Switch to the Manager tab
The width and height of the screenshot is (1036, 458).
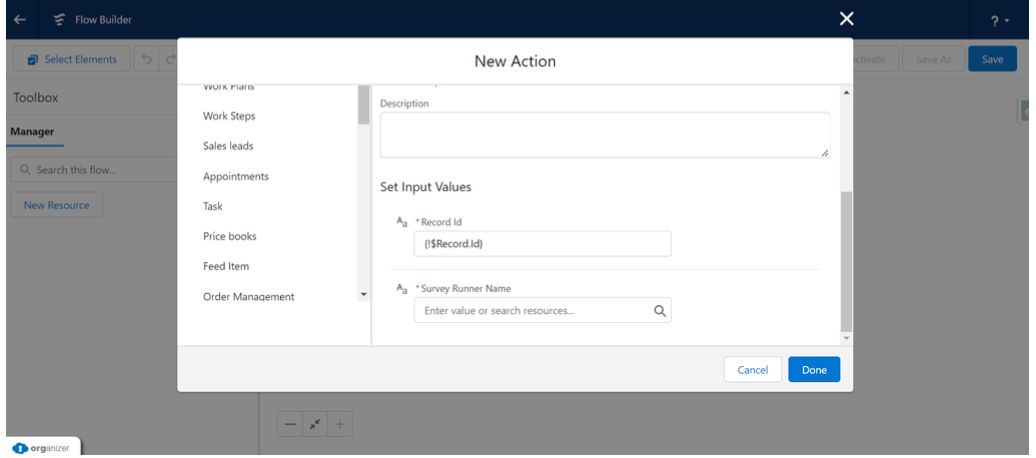(33, 131)
